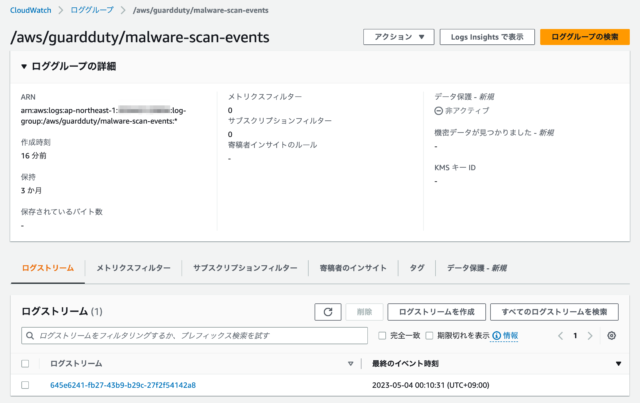640x403 pixels.
Task: Open the アクション dropdown
Action: (x=399, y=37)
